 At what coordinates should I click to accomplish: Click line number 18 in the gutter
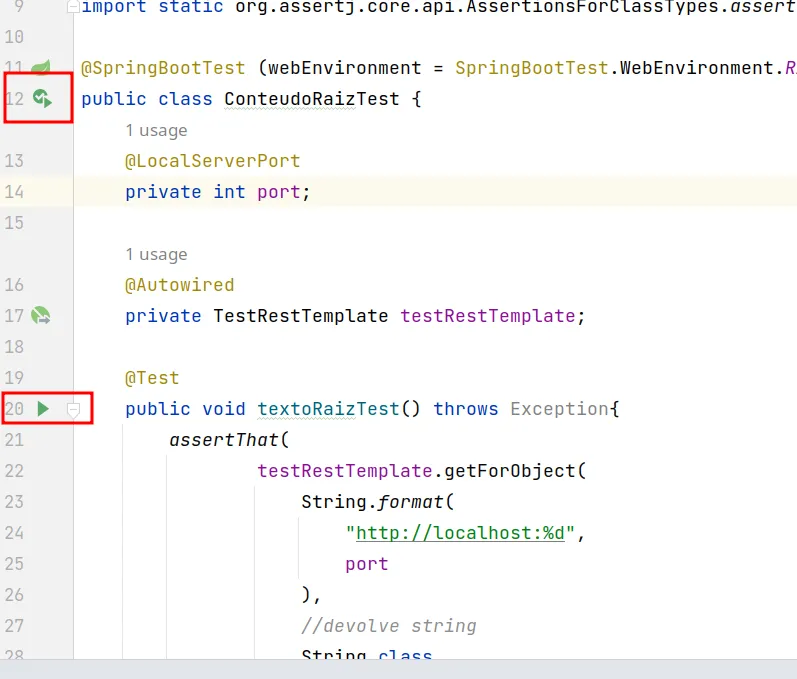click(14, 347)
